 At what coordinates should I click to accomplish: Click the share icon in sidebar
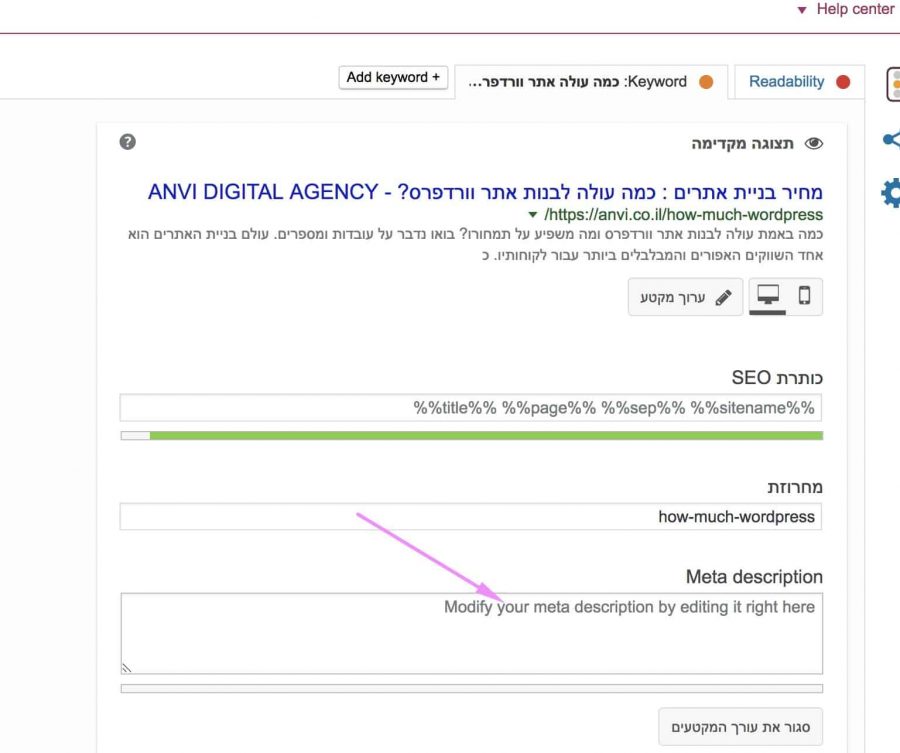[x=891, y=139]
